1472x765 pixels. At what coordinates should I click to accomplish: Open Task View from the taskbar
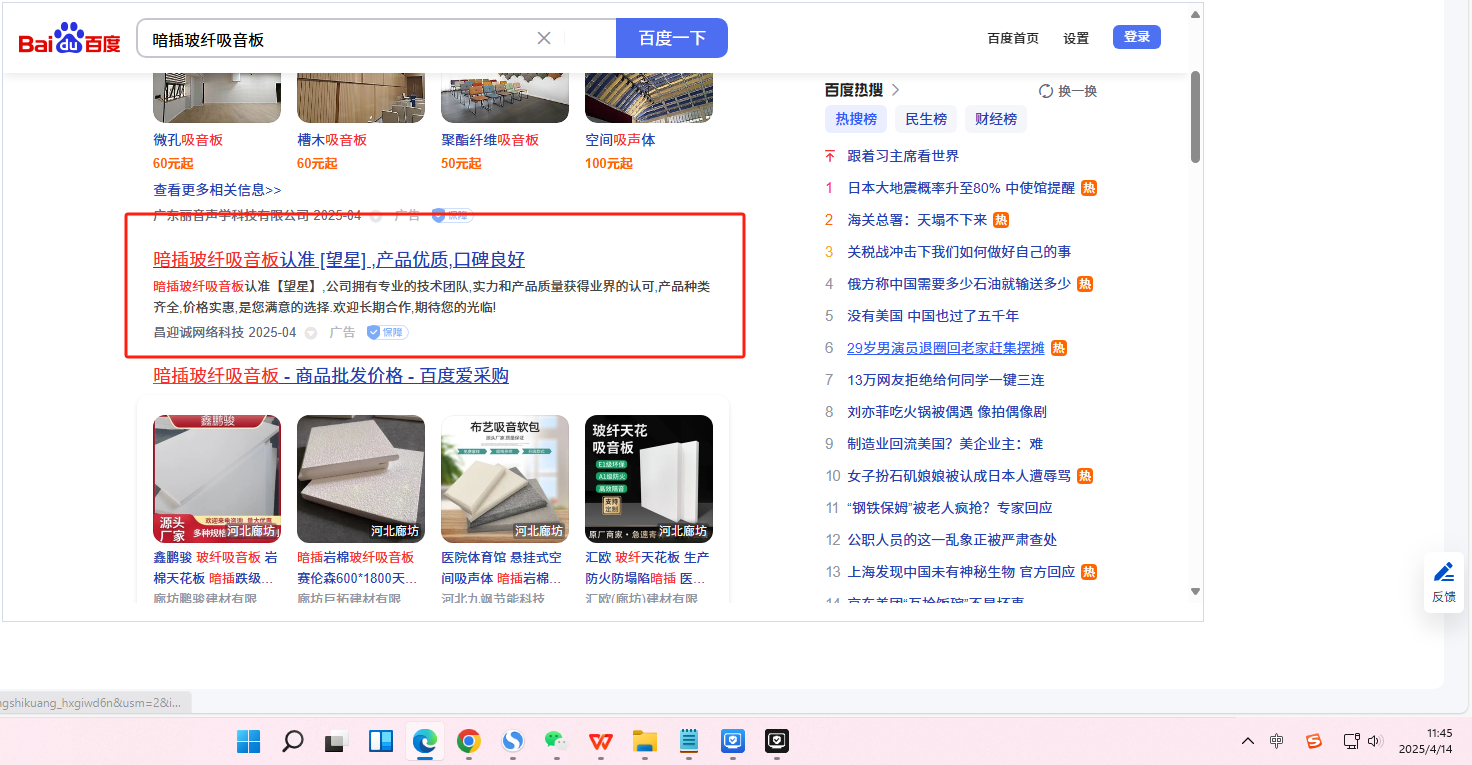(x=336, y=741)
